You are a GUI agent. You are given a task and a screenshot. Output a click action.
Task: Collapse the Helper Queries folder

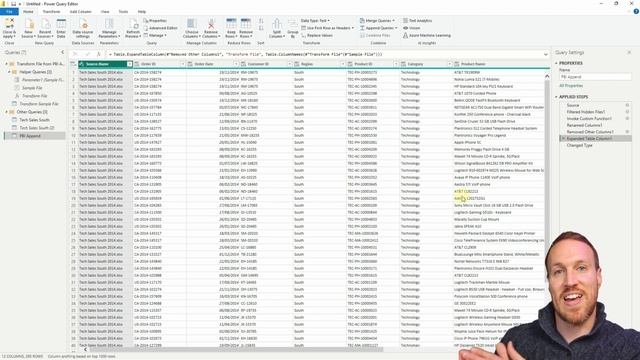[9, 72]
